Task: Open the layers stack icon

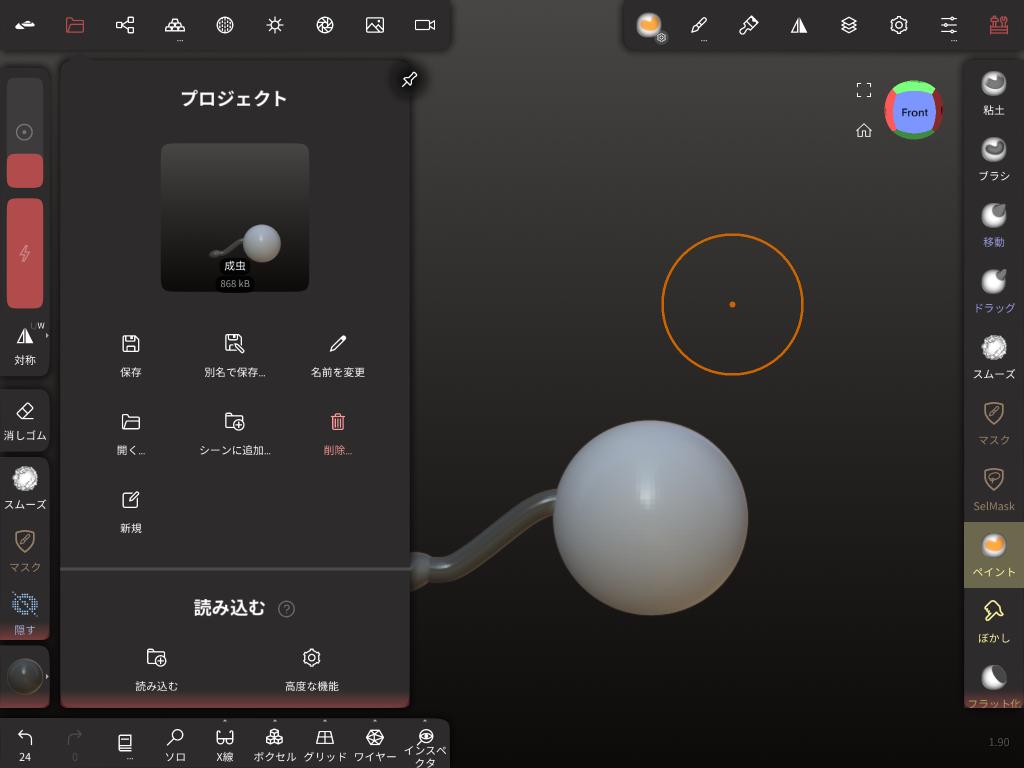Action: 849,25
